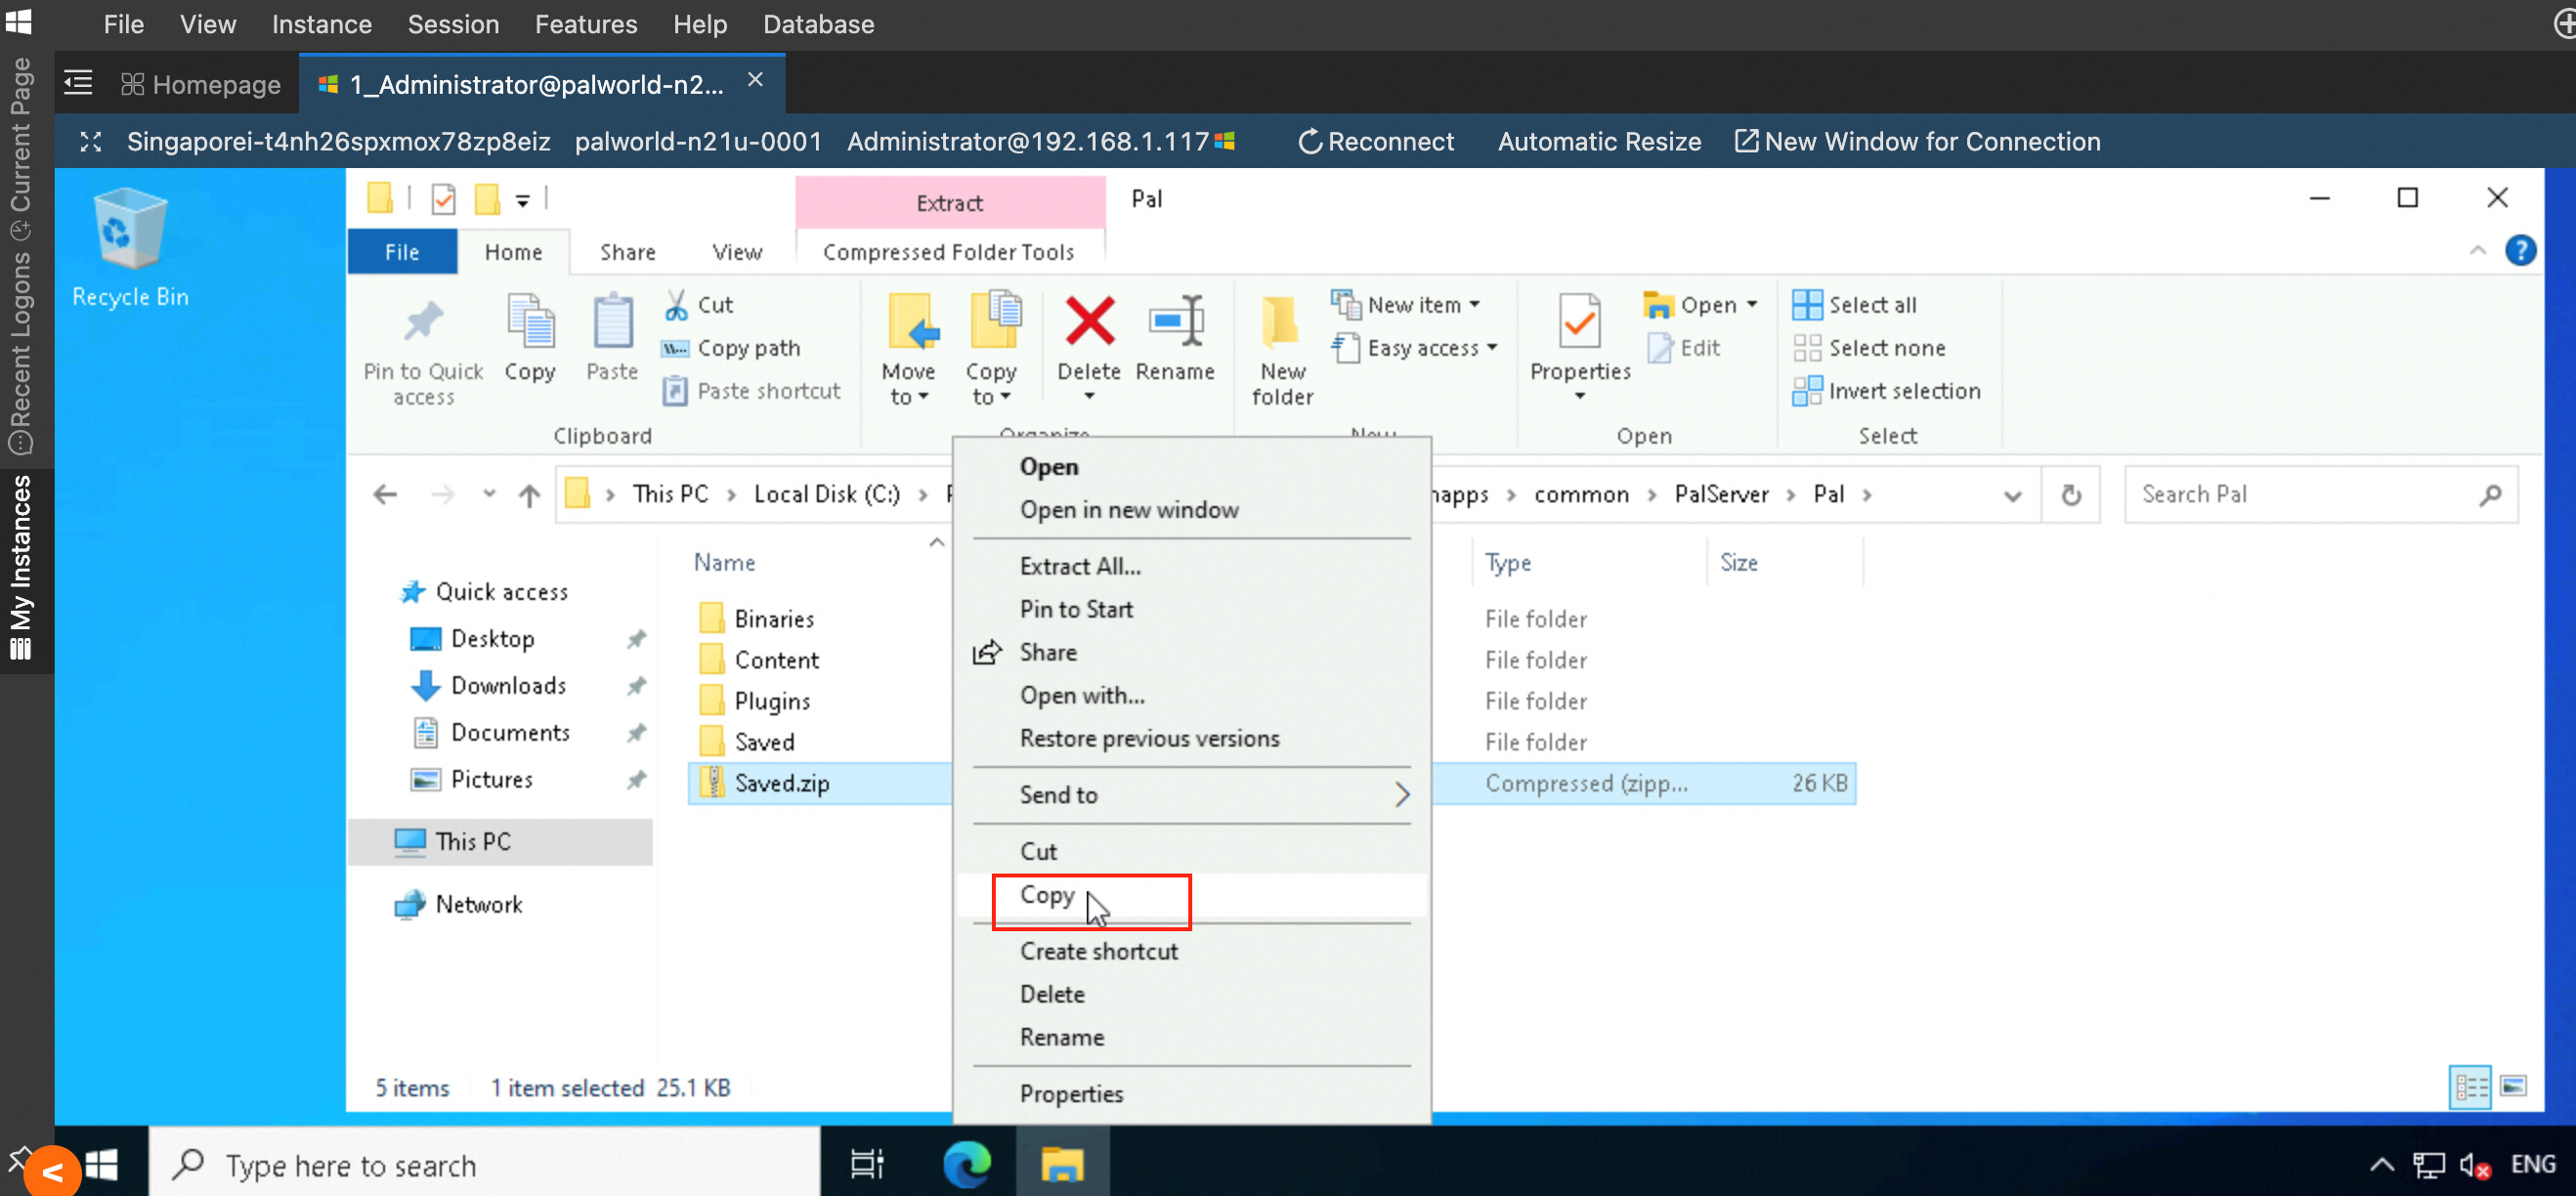
Task: Open the File ribbon tab
Action: [x=402, y=252]
